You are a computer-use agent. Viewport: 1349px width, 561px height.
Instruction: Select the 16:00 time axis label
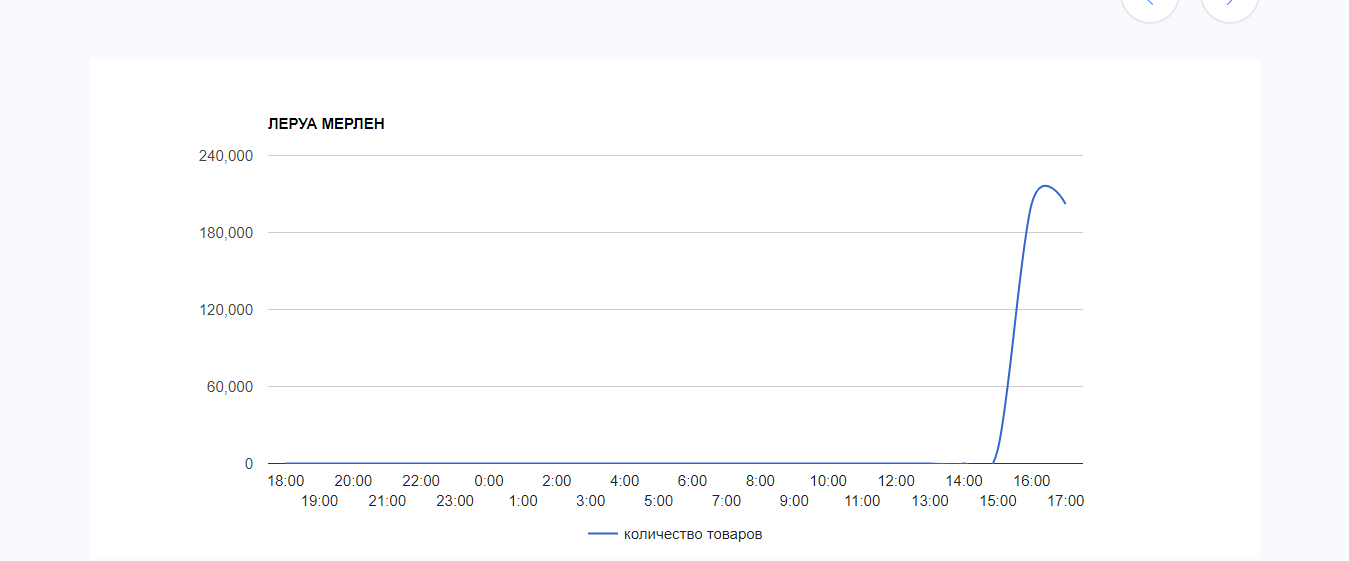pyautogui.click(x=1032, y=481)
